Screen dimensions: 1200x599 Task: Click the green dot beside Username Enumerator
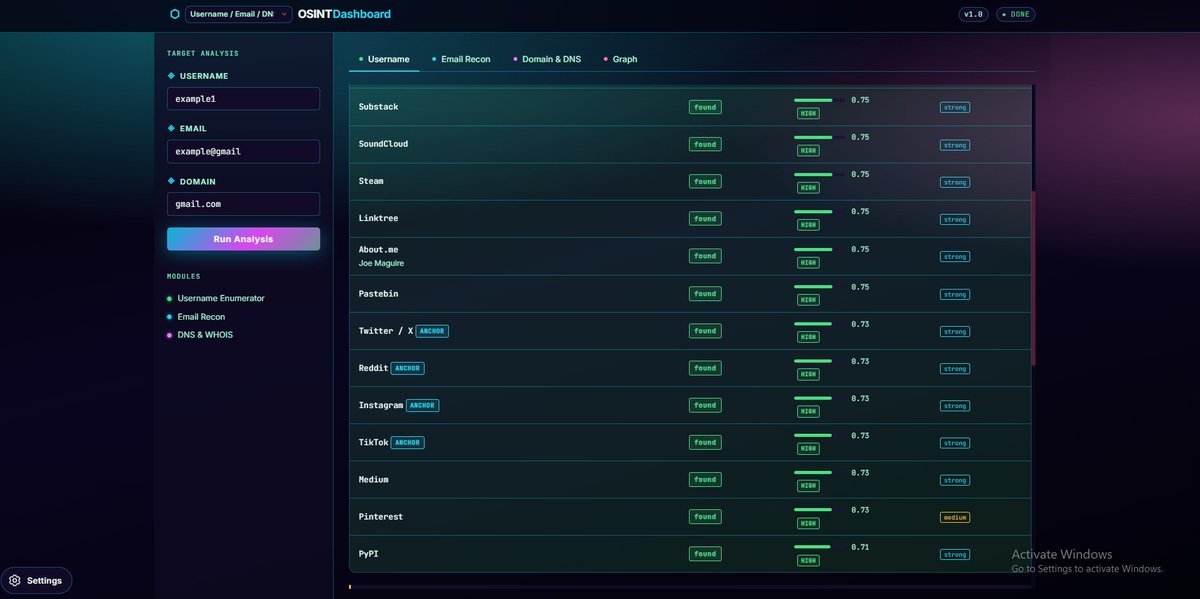170,299
